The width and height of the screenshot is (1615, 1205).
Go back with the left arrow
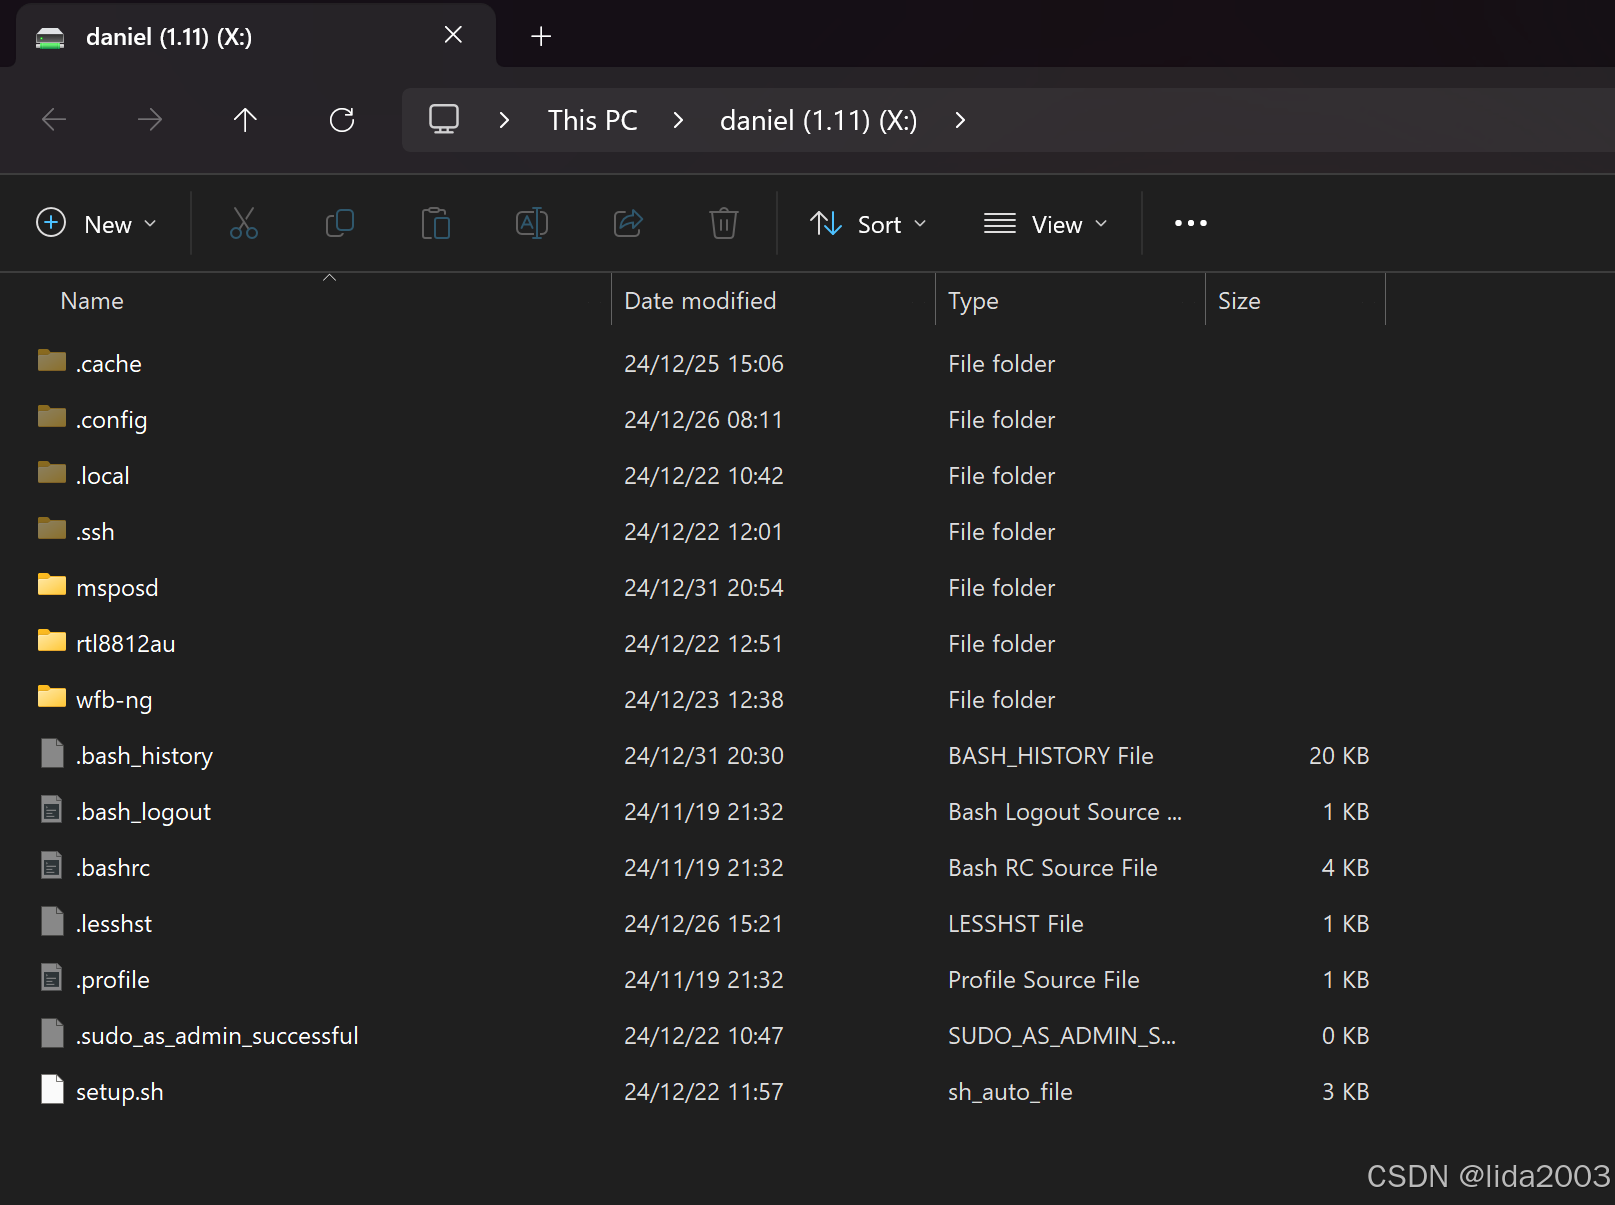[54, 120]
